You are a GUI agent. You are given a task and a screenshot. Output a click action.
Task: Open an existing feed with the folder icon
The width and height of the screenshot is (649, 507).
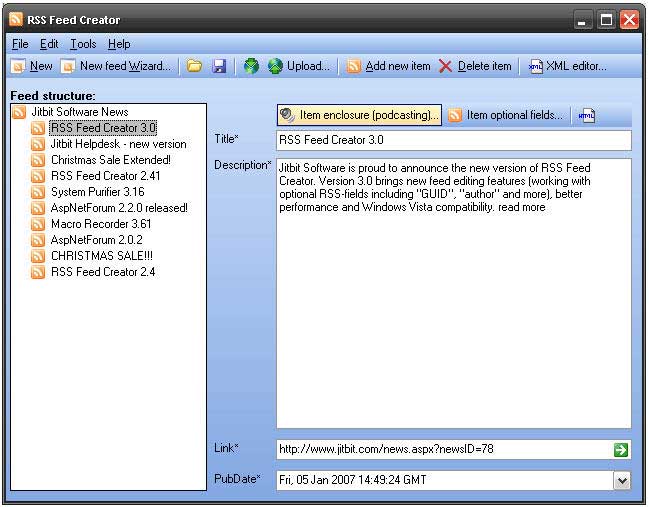pos(194,66)
